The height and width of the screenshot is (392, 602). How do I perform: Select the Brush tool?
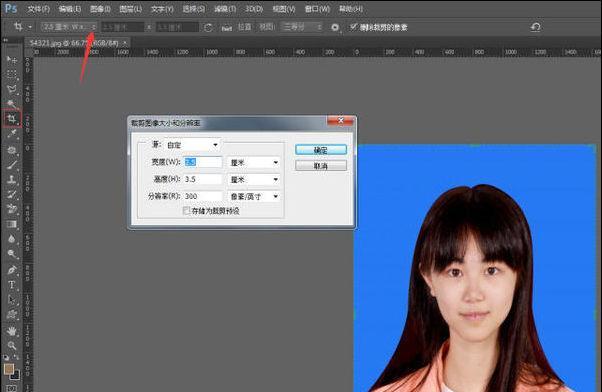tap(12, 165)
